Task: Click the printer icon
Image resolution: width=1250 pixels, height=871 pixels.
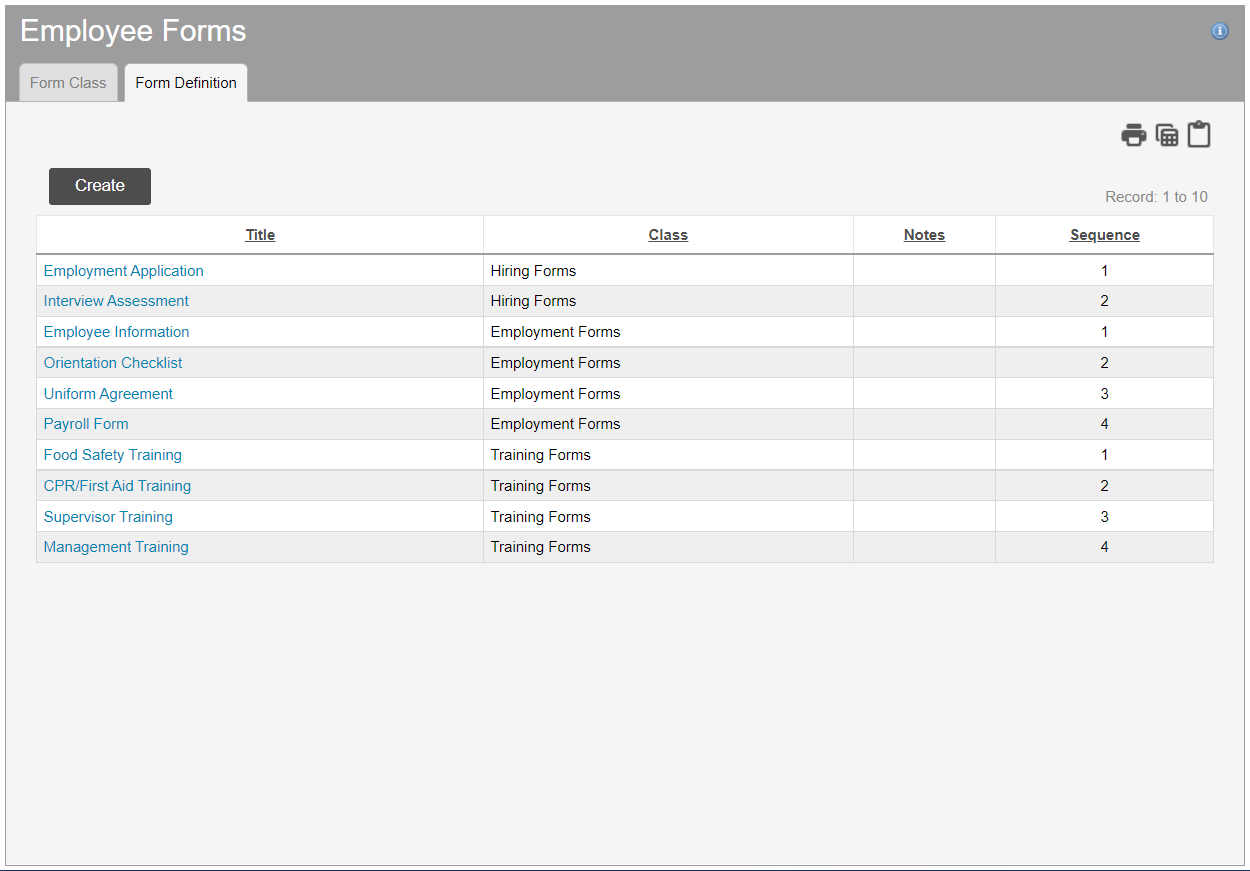Action: (x=1133, y=135)
